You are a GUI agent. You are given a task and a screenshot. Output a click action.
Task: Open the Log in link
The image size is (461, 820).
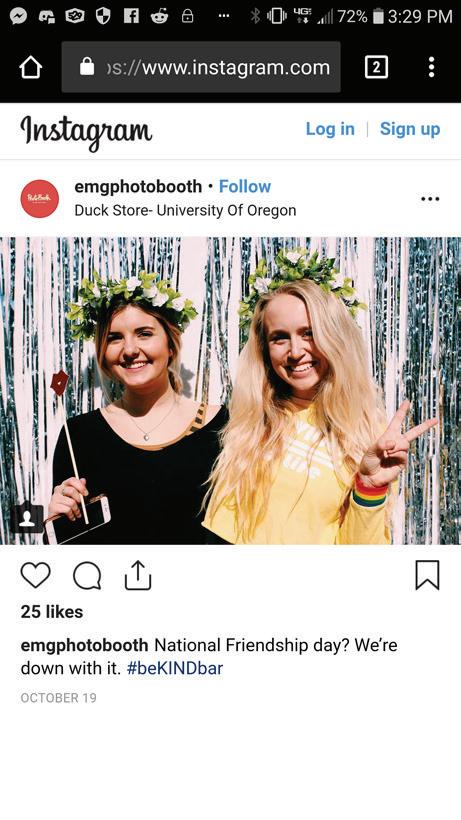click(330, 129)
